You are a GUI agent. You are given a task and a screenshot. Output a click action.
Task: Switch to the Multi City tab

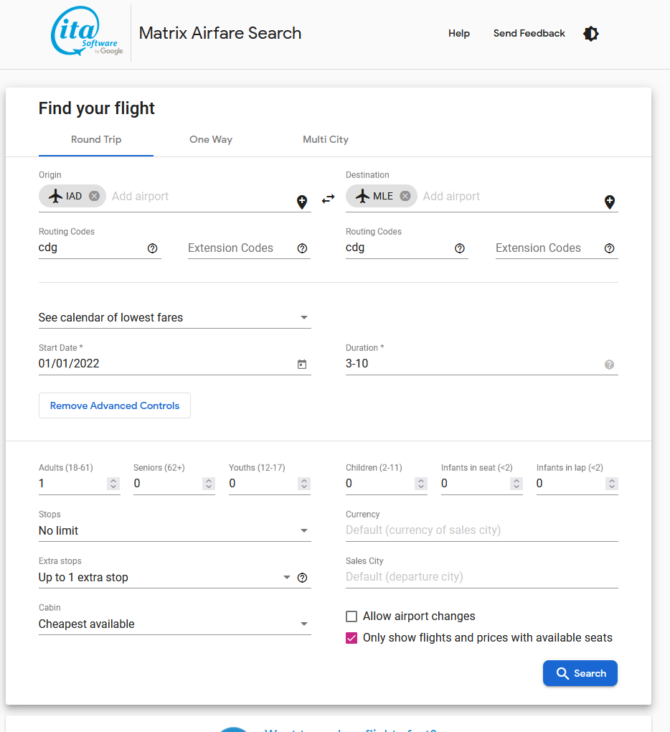pos(325,140)
